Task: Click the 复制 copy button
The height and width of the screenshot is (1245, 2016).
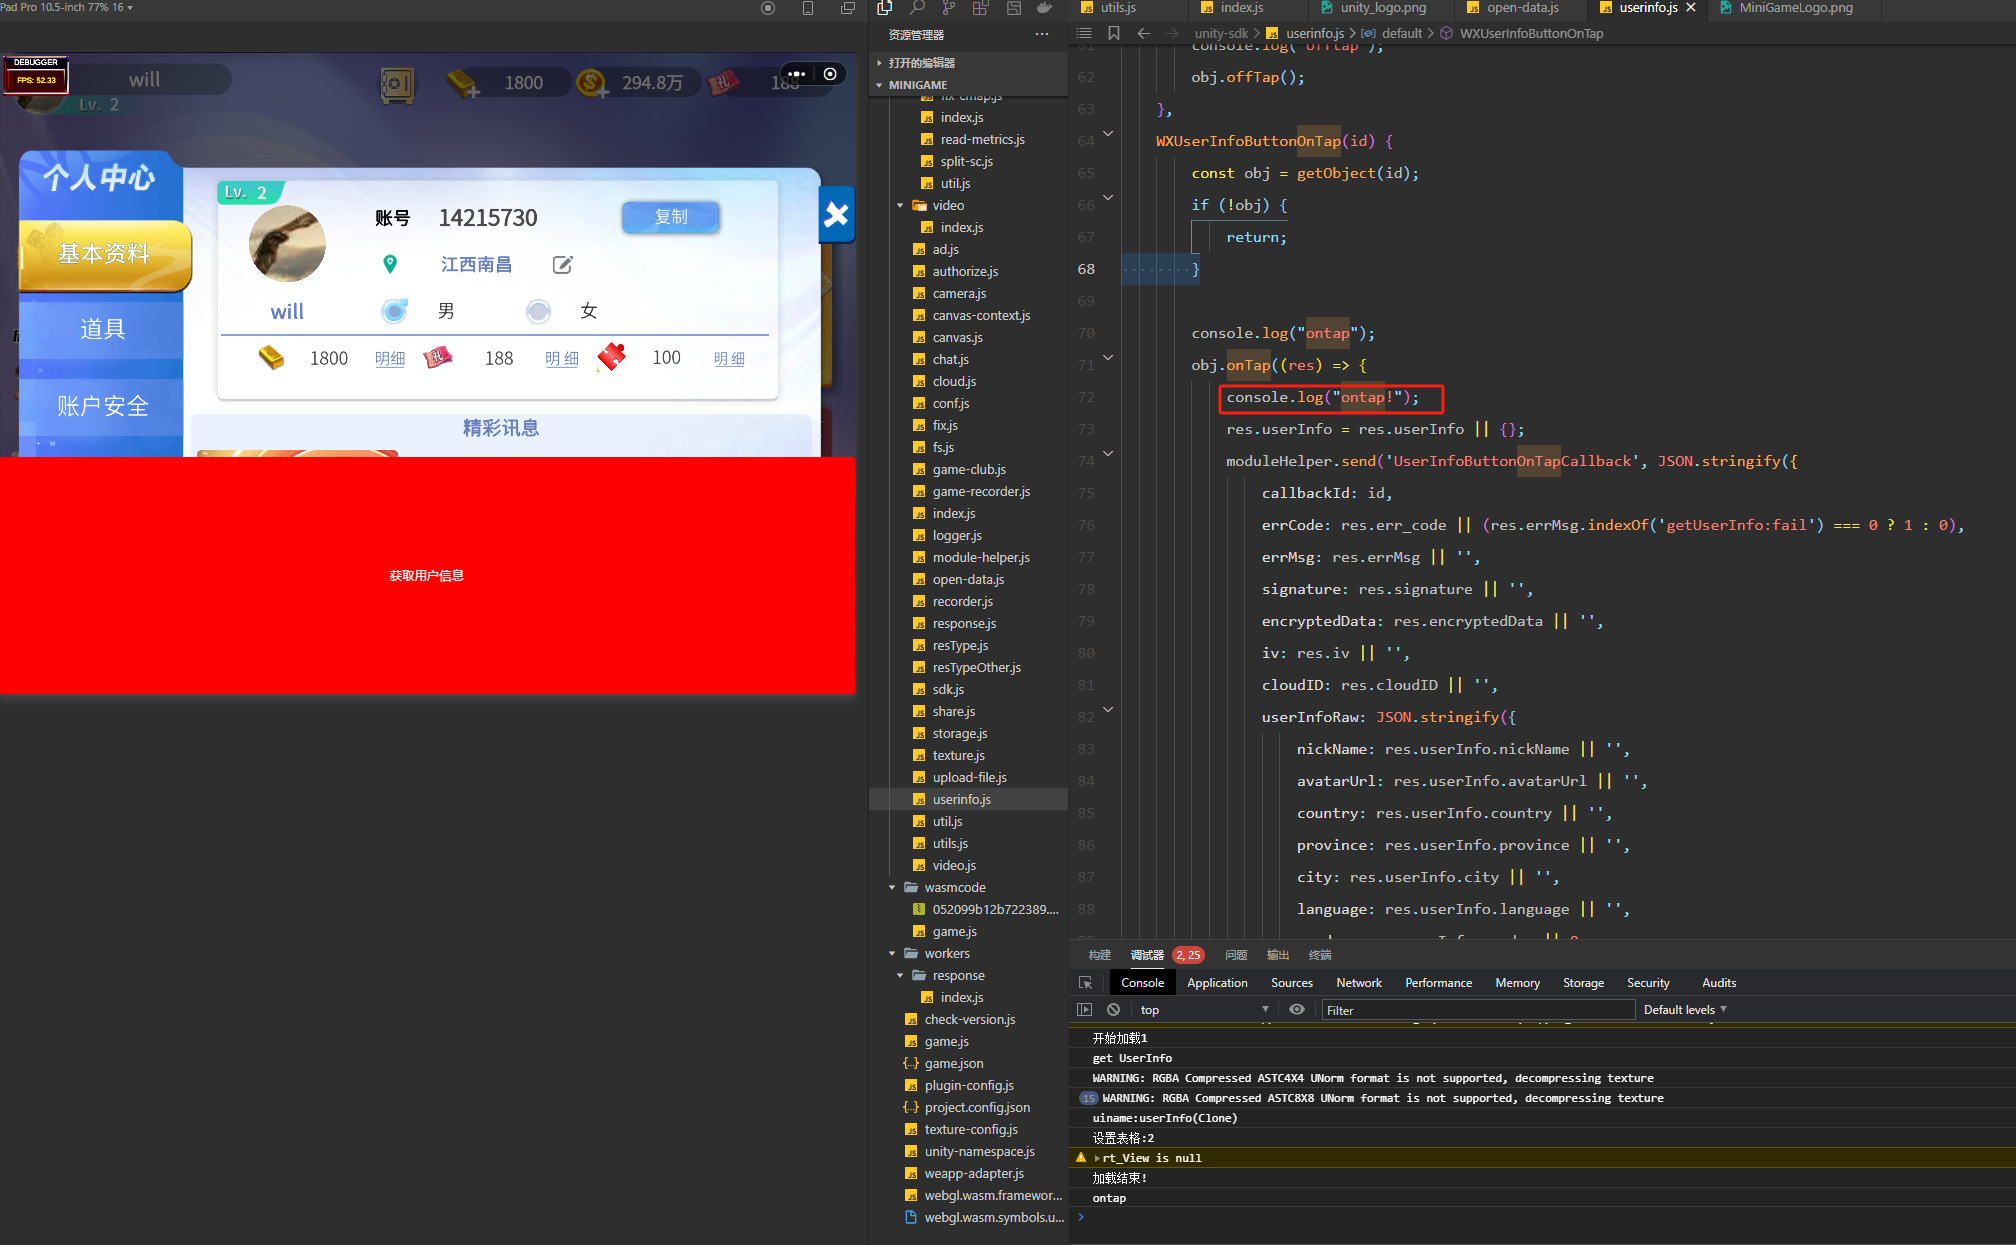Action: [671, 217]
